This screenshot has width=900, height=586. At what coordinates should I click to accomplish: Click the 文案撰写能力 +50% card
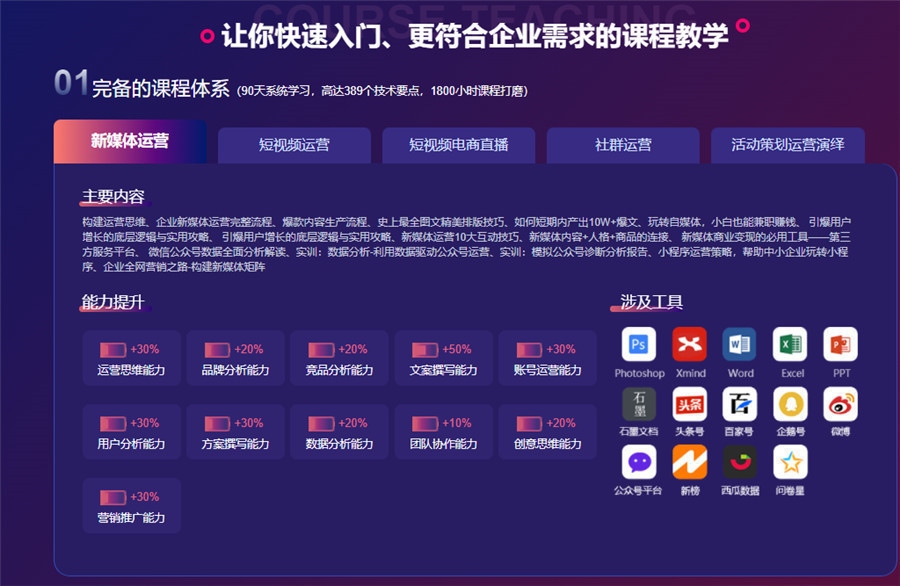pos(443,358)
